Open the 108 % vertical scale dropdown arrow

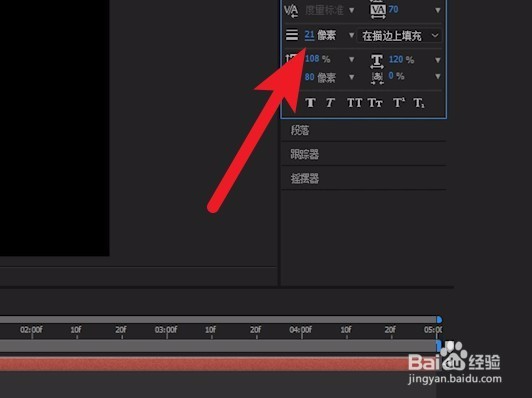352,59
